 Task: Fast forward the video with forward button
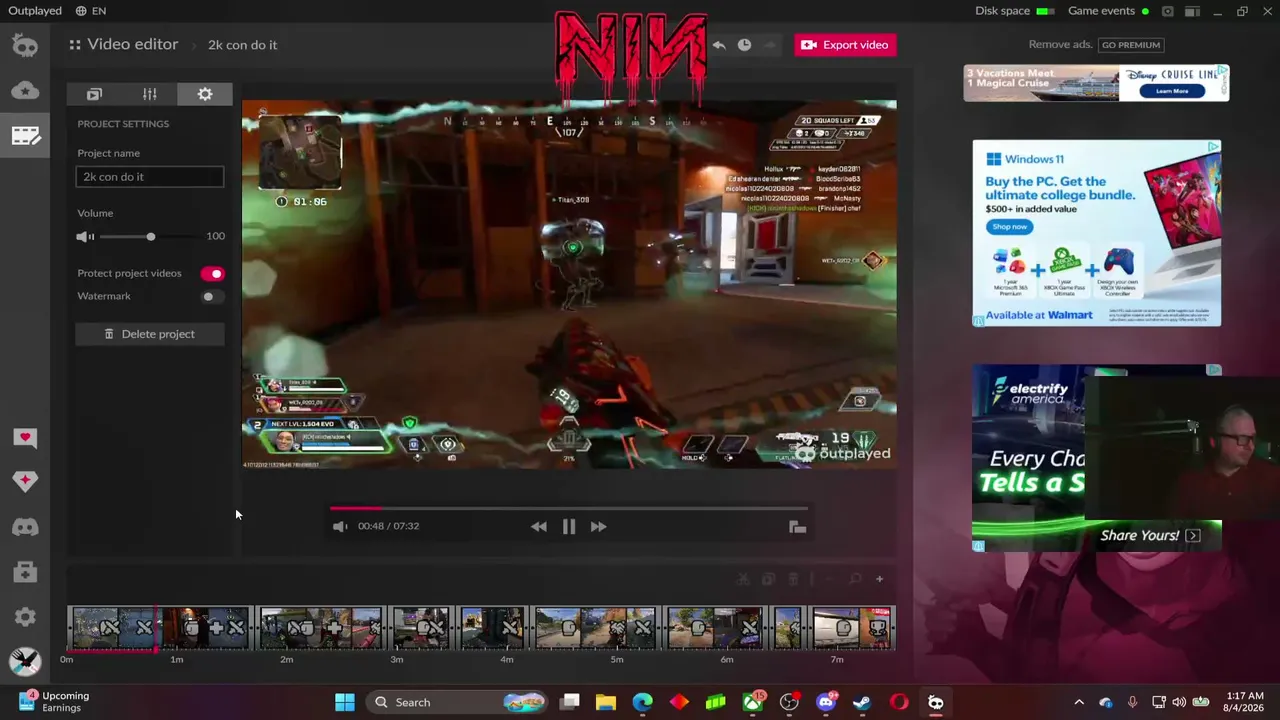click(x=598, y=527)
